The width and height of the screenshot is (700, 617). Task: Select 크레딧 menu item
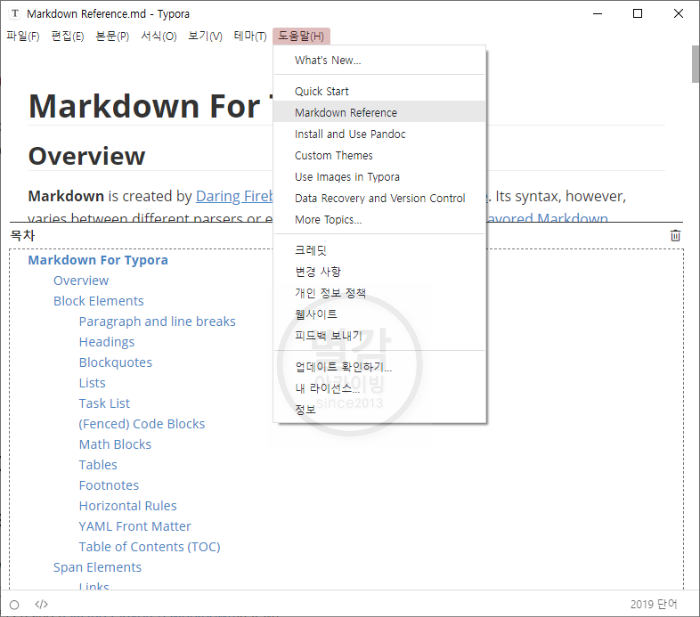point(379,250)
